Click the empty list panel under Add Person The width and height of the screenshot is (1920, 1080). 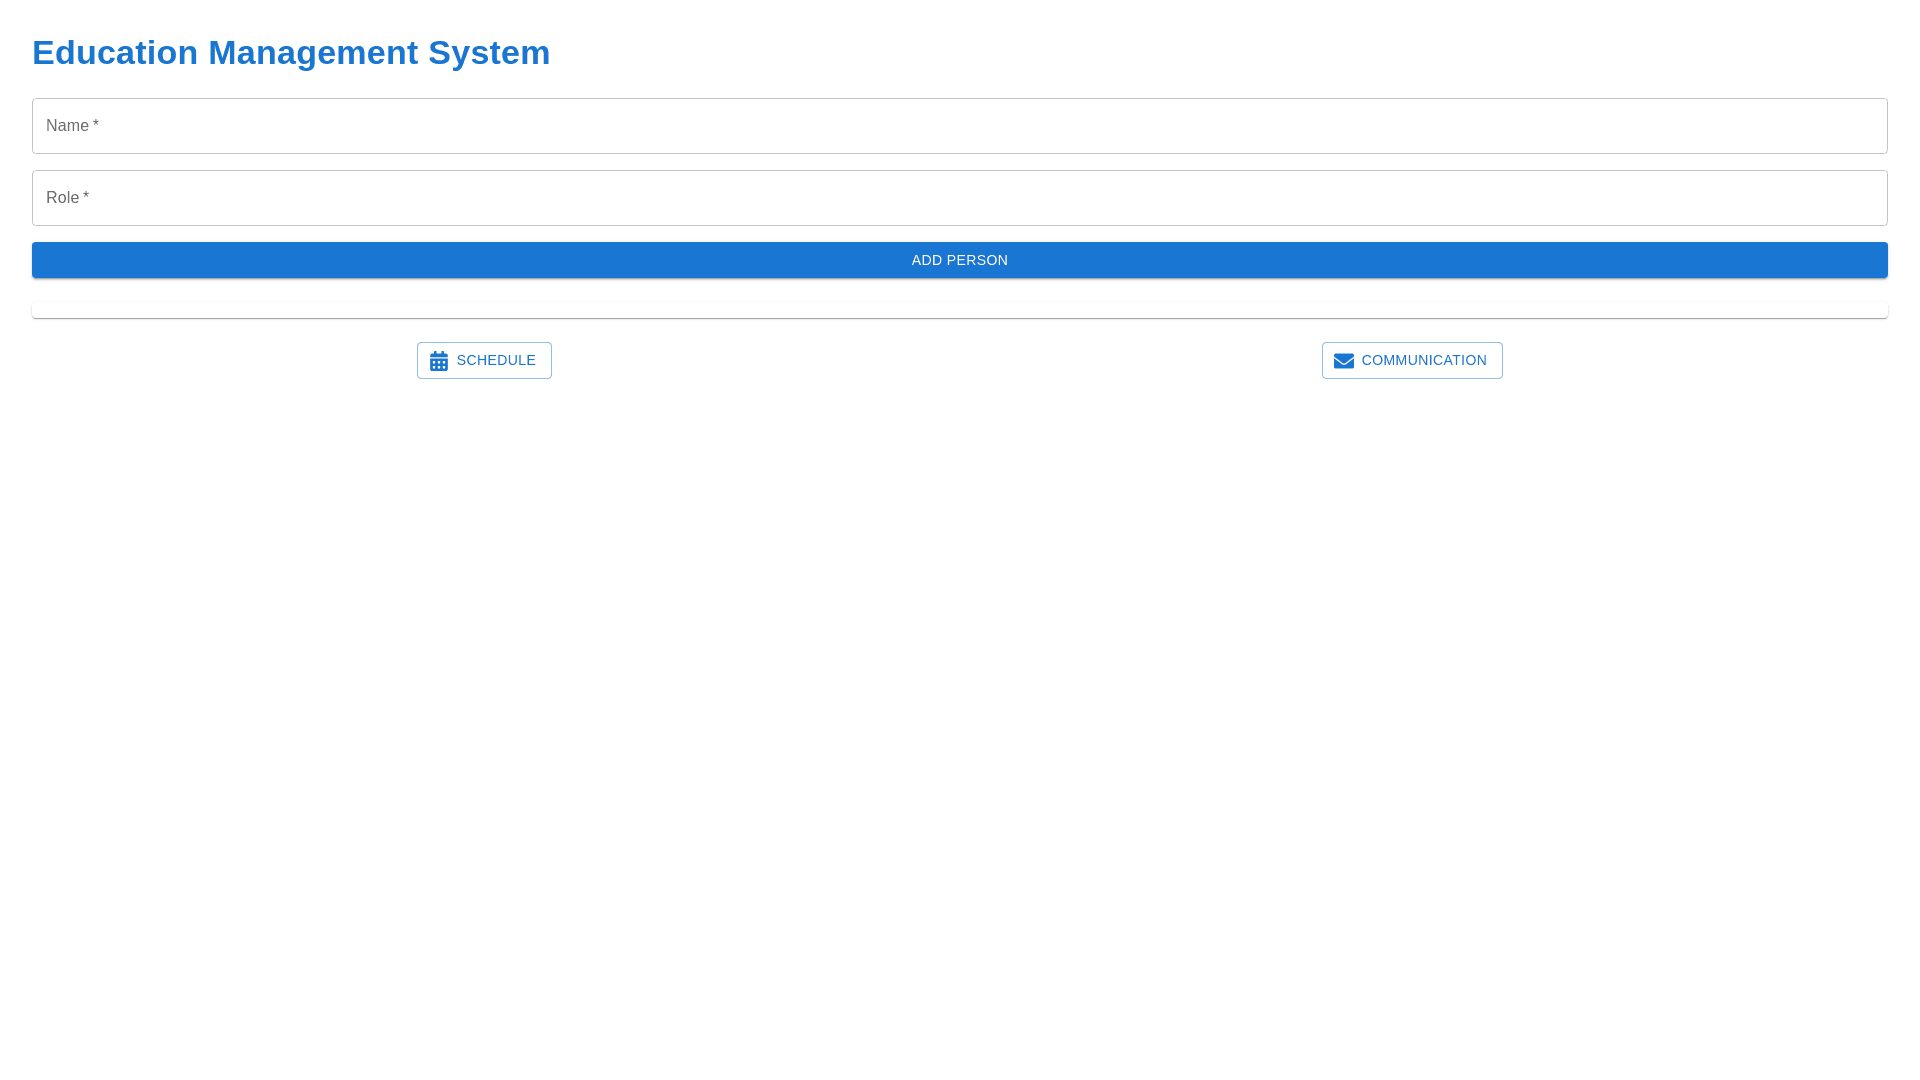point(960,310)
